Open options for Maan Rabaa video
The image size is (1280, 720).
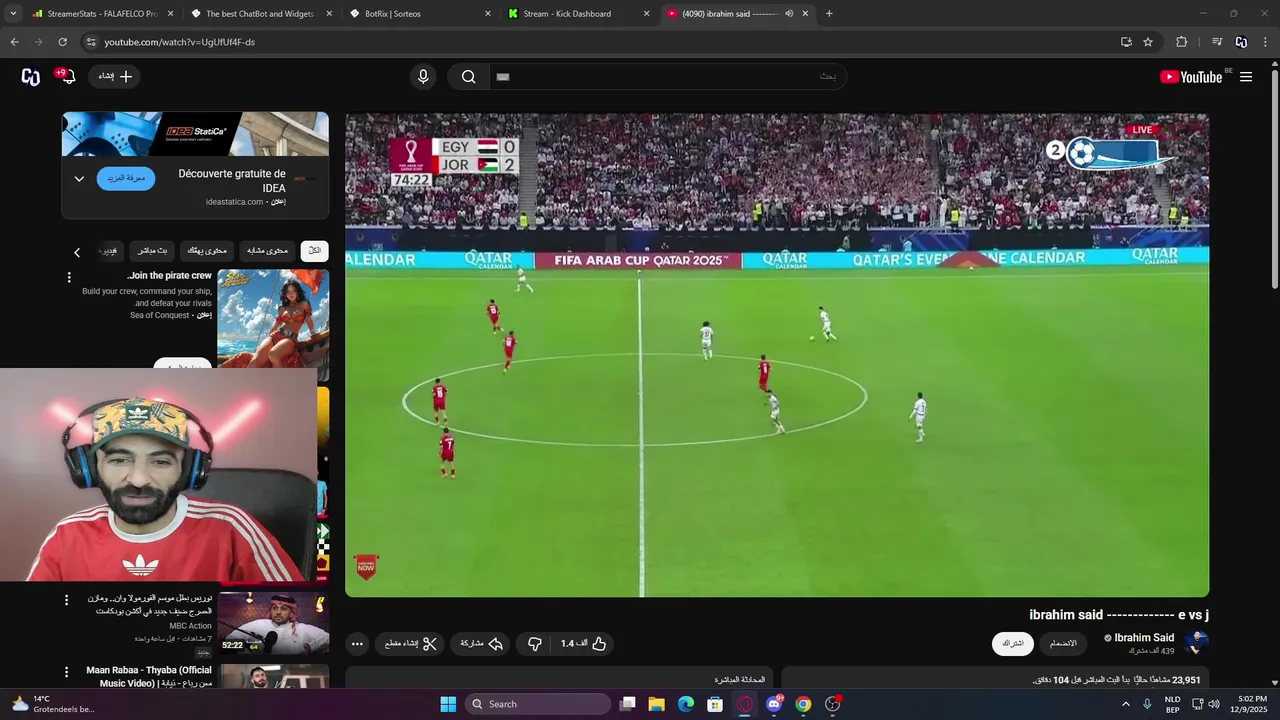coord(67,672)
